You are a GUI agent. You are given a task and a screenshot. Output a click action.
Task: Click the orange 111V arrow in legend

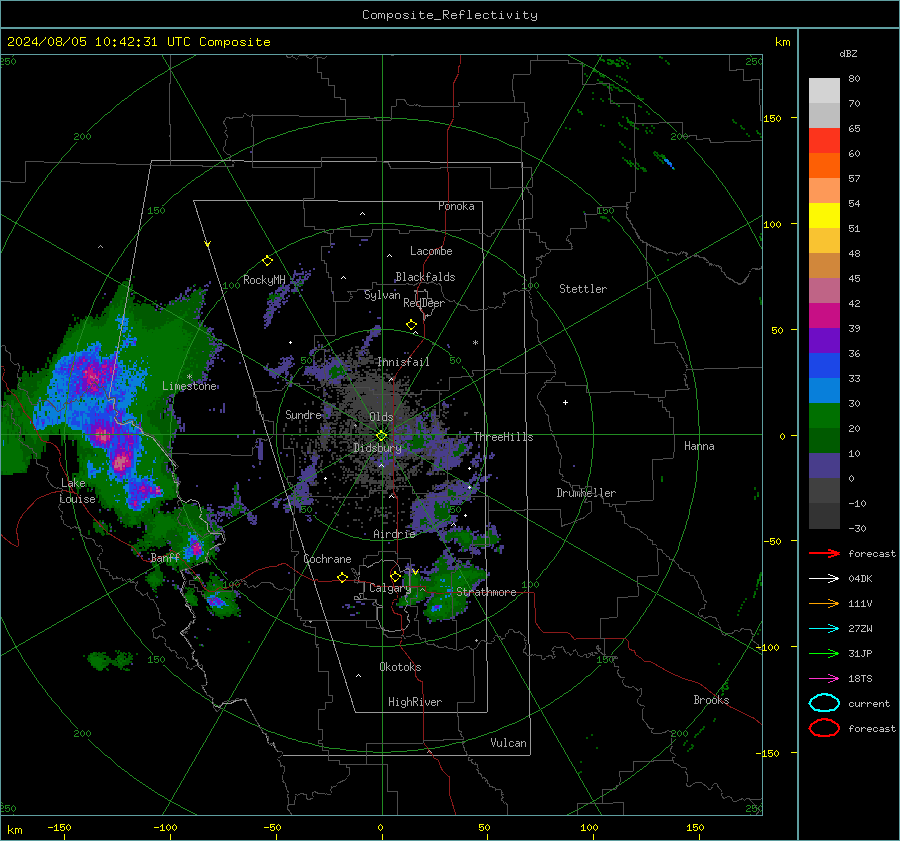tap(824, 603)
